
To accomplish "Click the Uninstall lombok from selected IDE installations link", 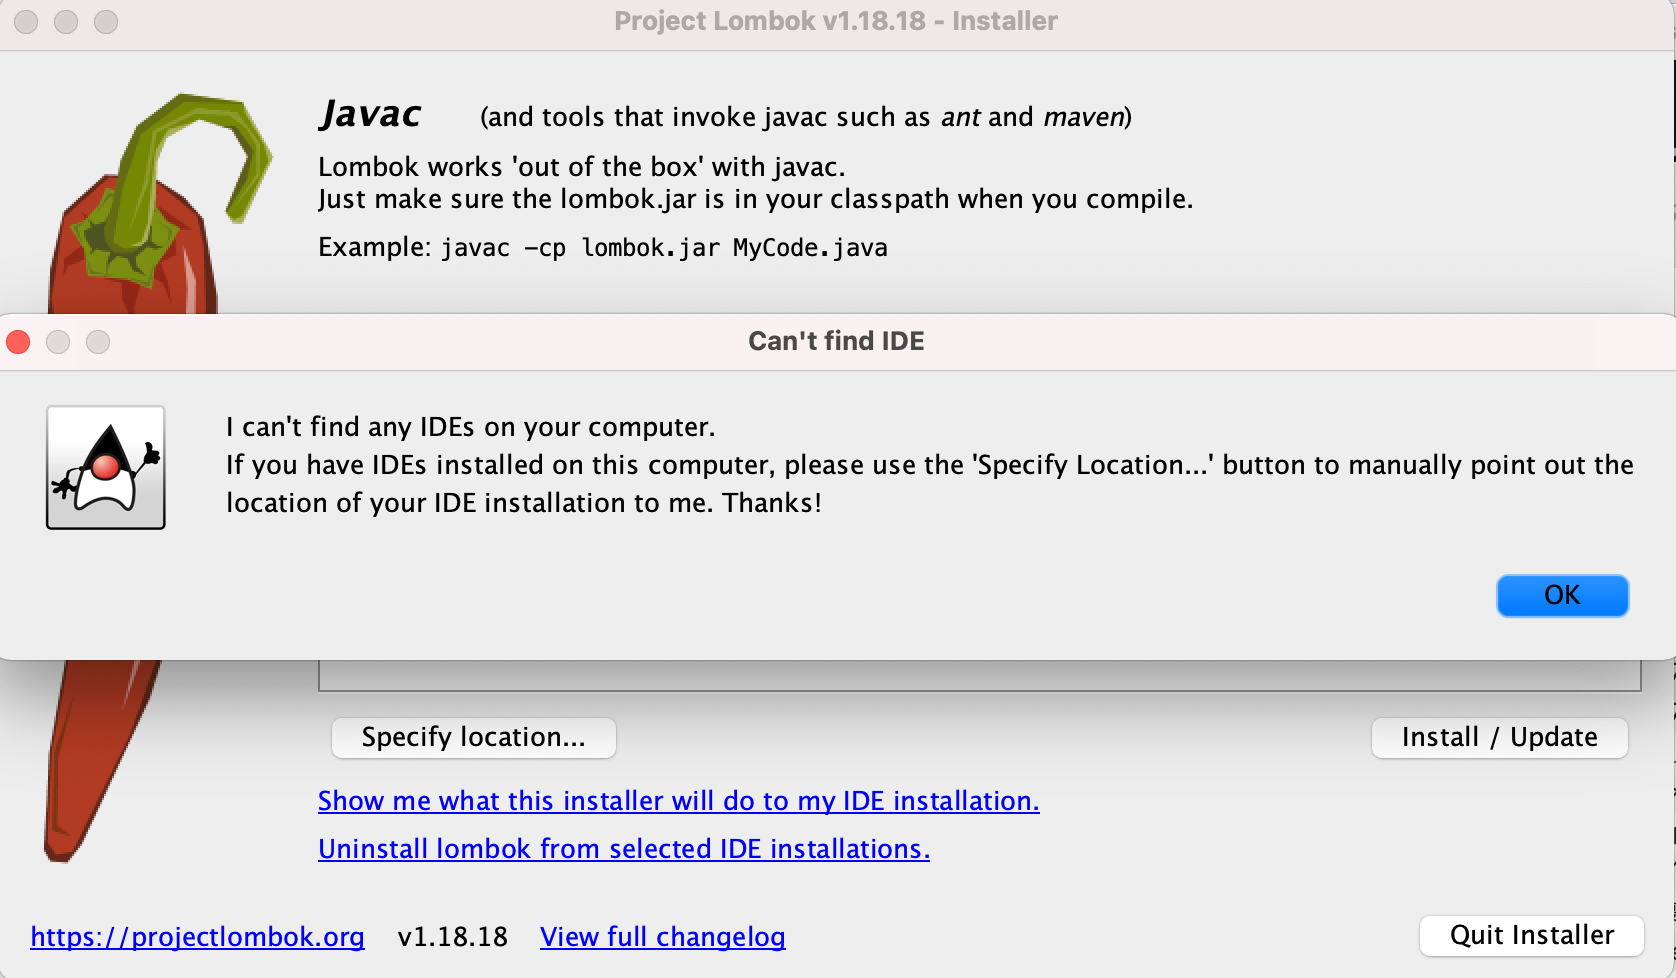I will (623, 849).
